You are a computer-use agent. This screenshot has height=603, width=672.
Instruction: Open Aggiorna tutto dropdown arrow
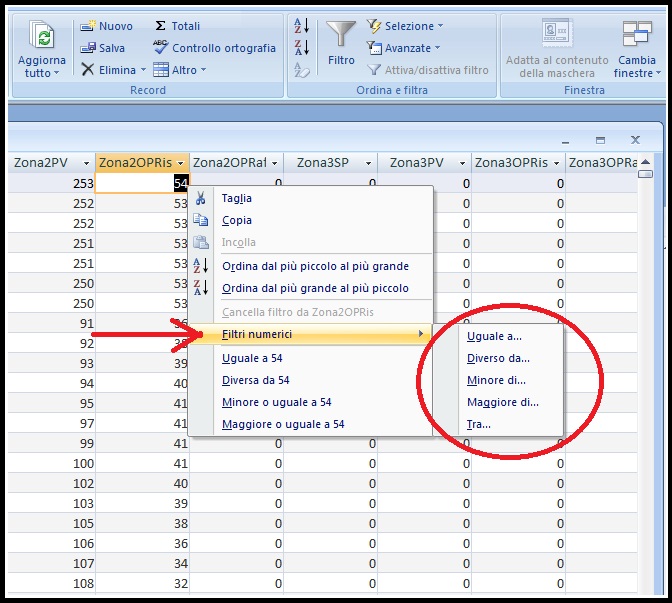[x=56, y=73]
